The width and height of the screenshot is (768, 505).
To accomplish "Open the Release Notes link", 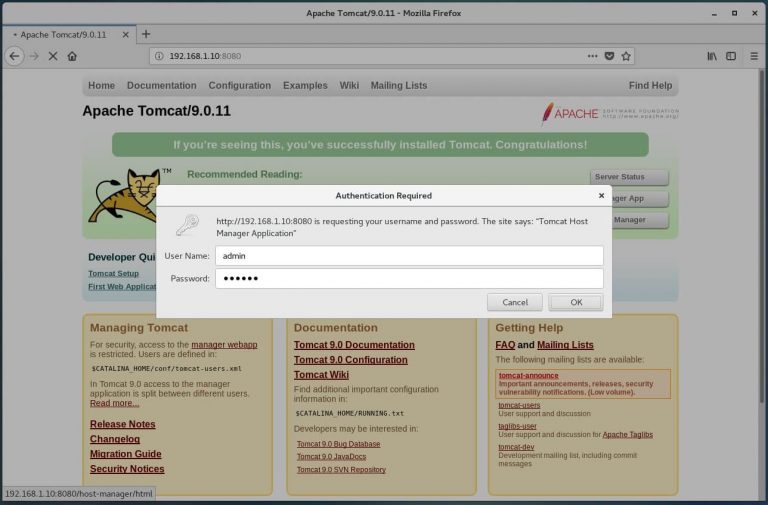I will [122, 424].
